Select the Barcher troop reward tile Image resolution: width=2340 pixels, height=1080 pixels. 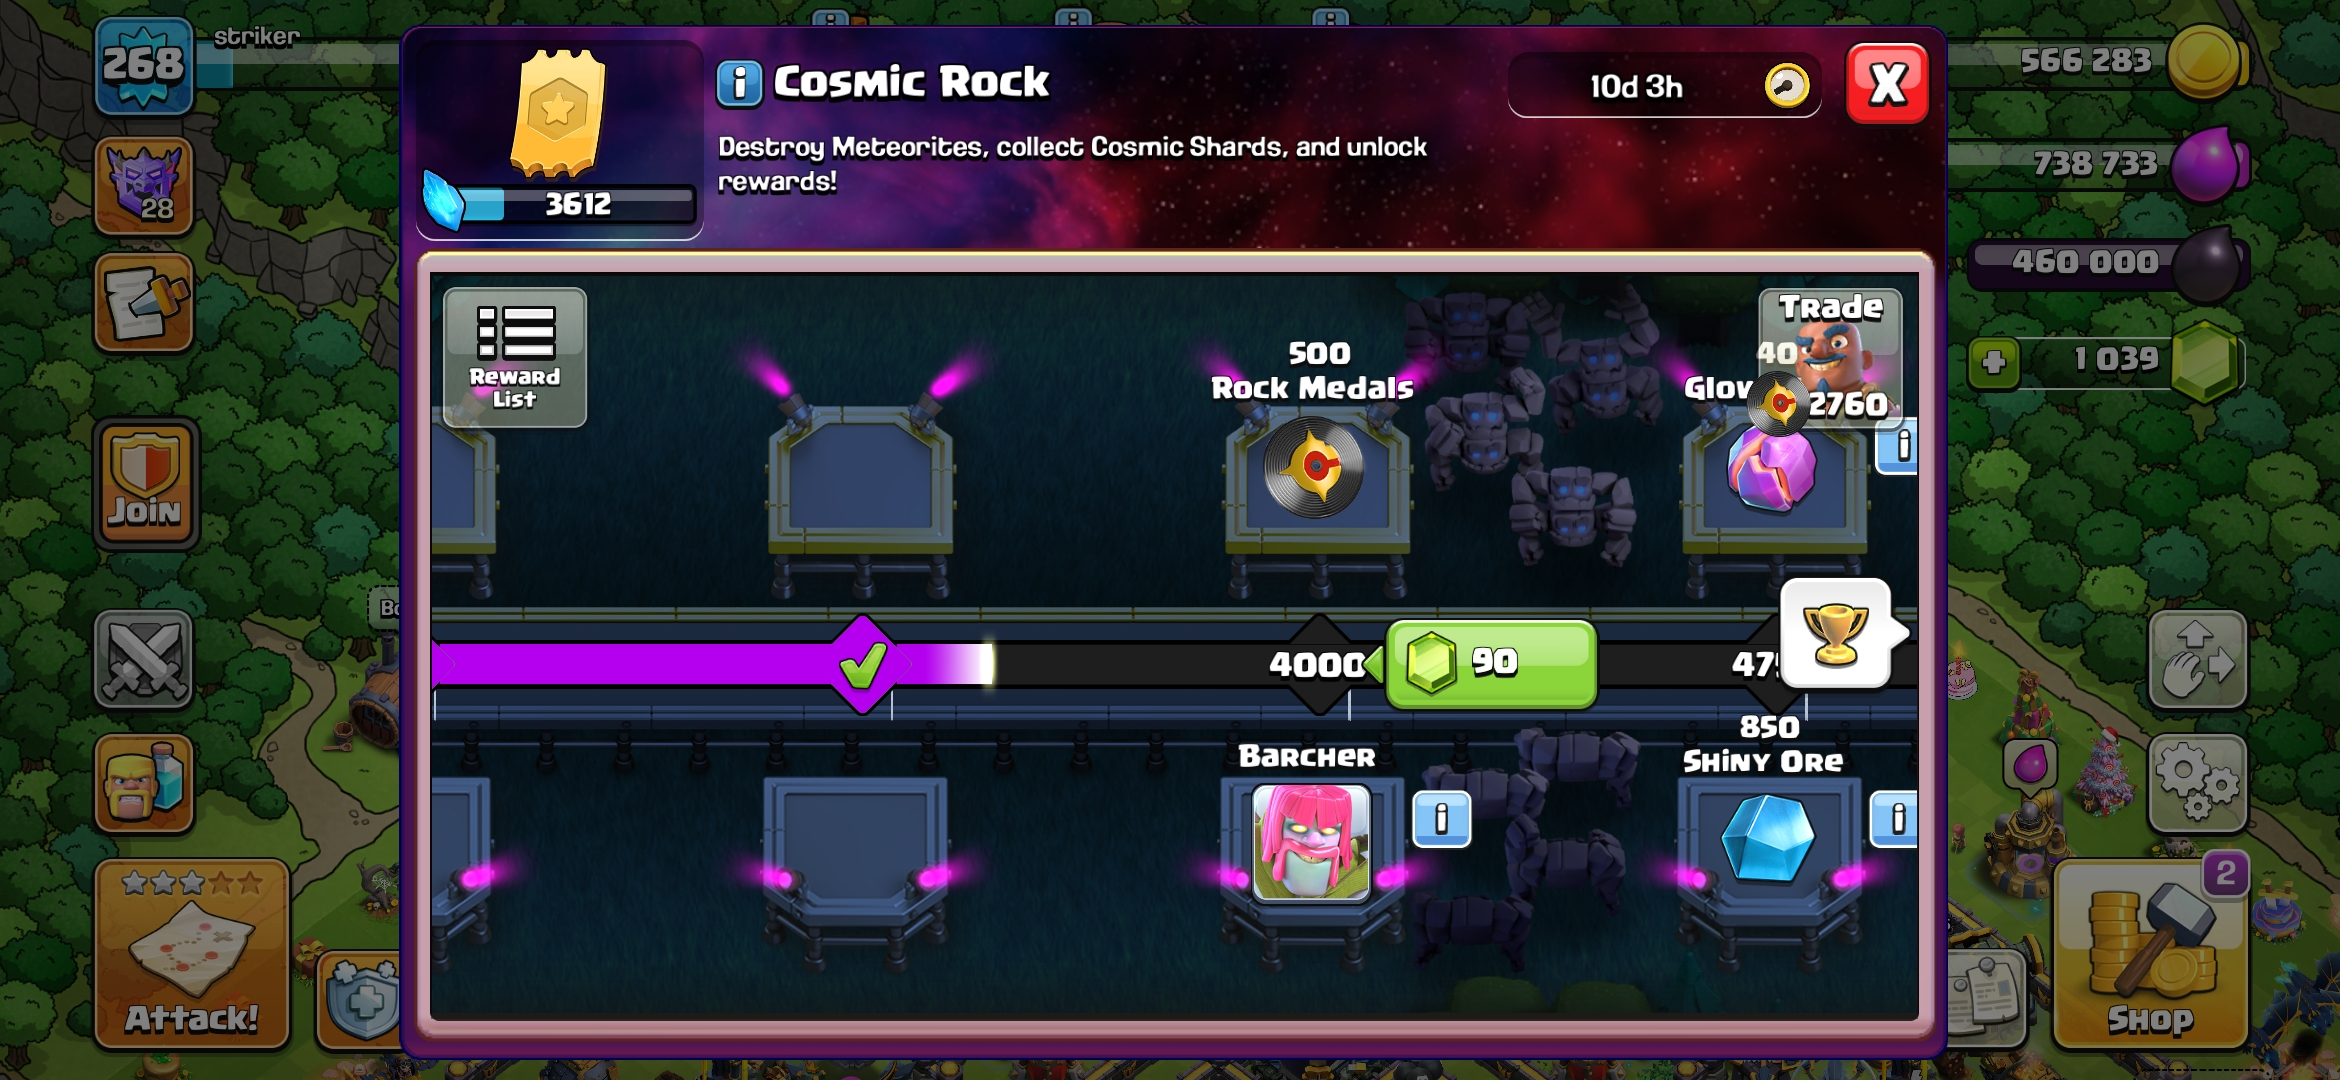tap(1311, 842)
